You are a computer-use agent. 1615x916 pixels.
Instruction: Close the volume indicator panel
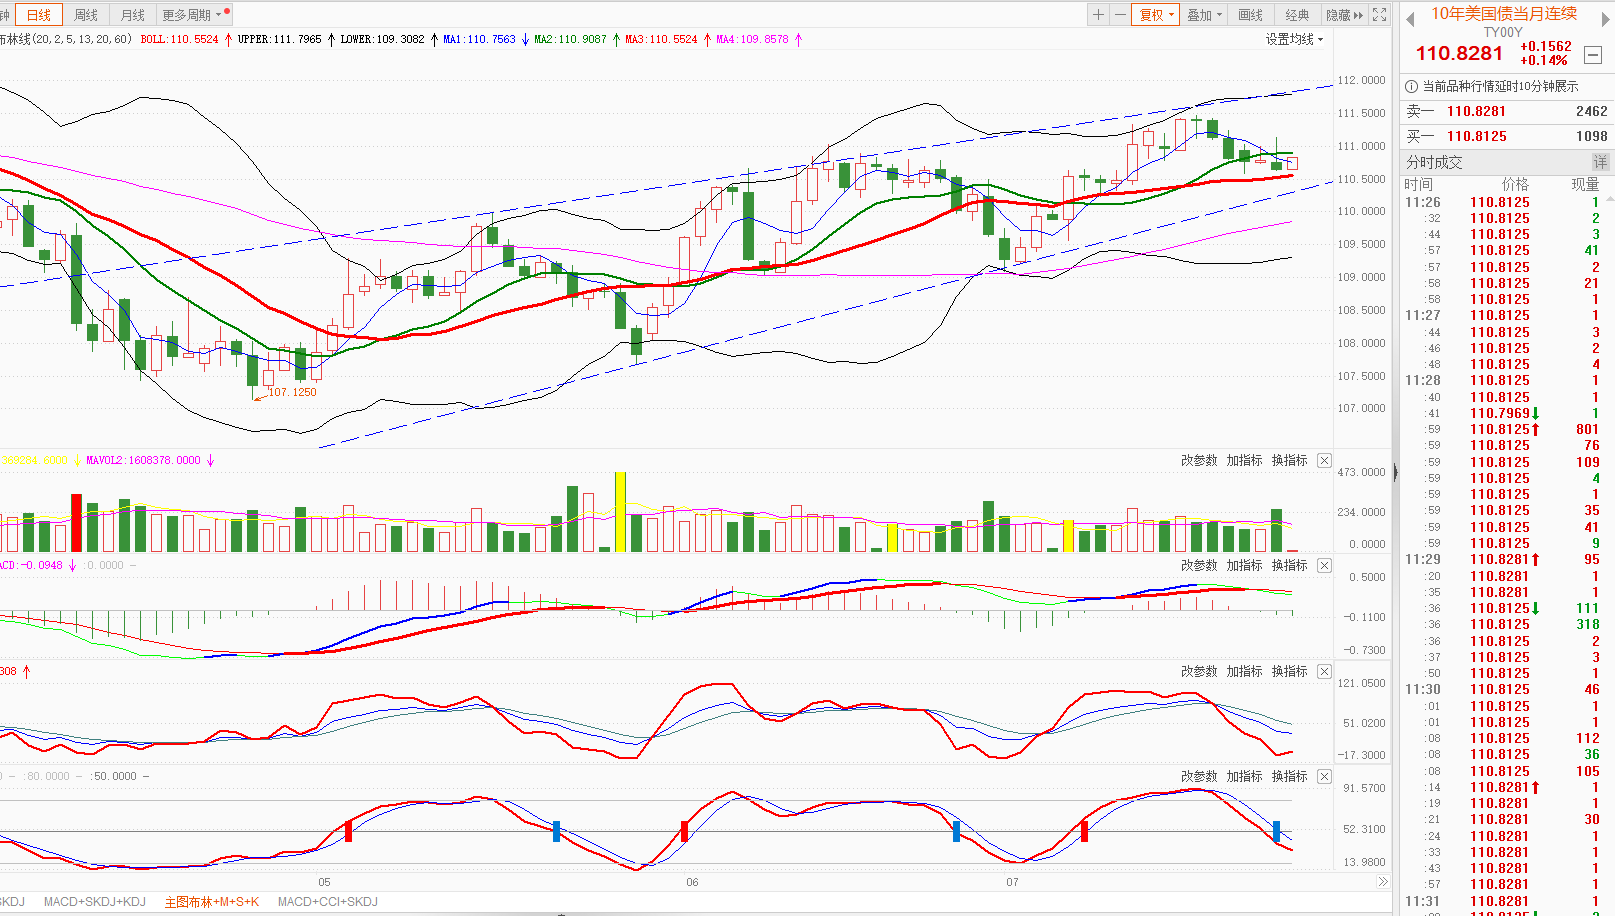pos(1324,461)
